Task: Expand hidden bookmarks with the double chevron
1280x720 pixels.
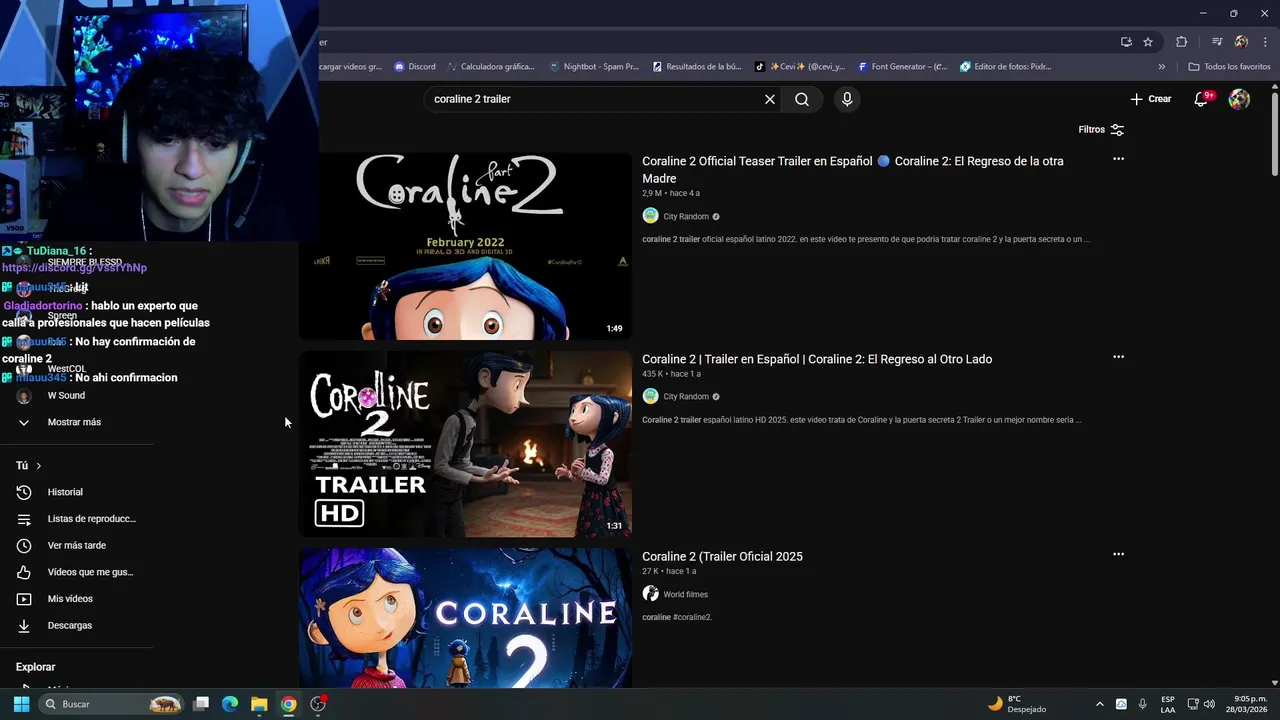Action: tap(1161, 67)
